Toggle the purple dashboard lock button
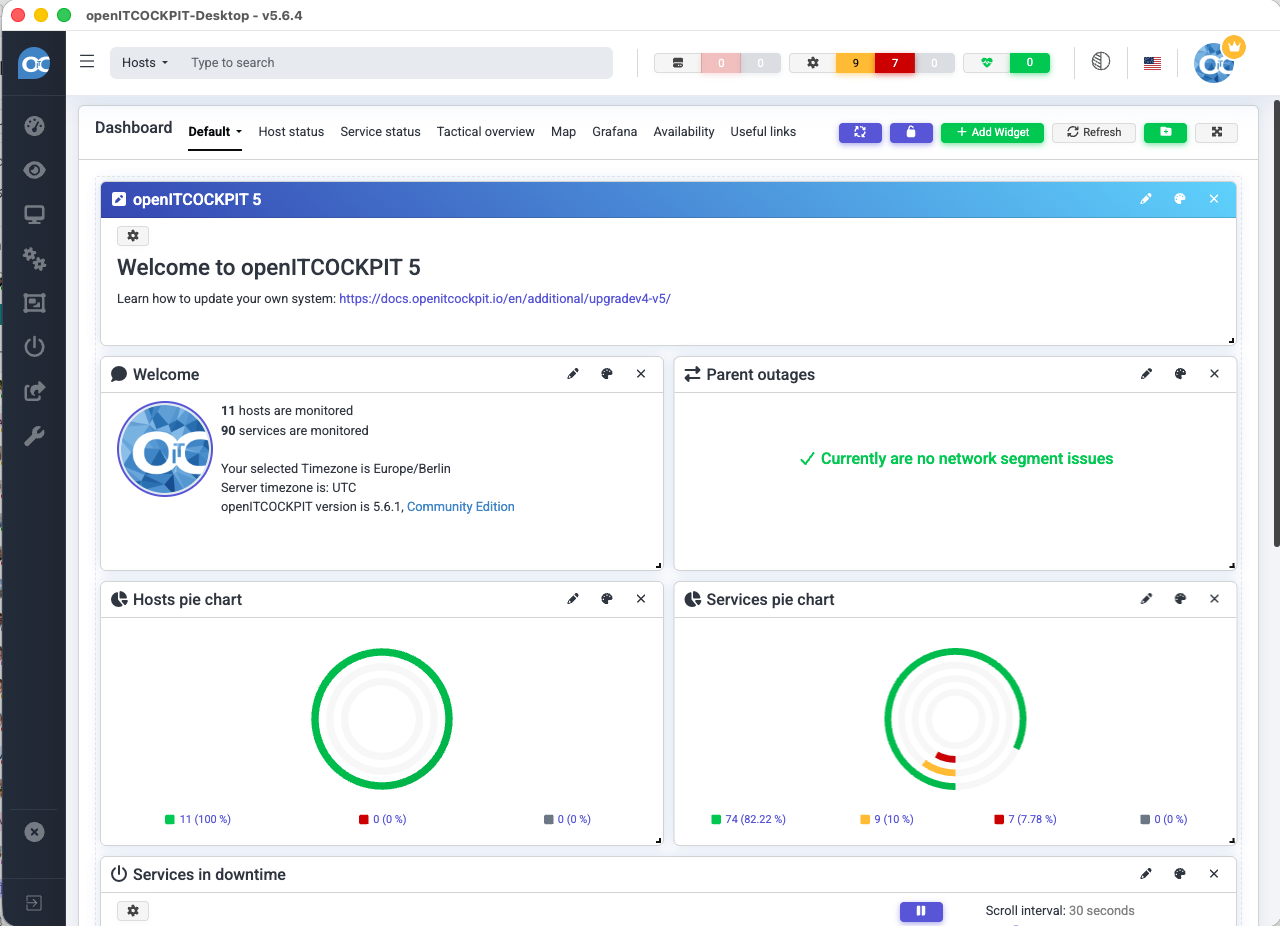 911,132
